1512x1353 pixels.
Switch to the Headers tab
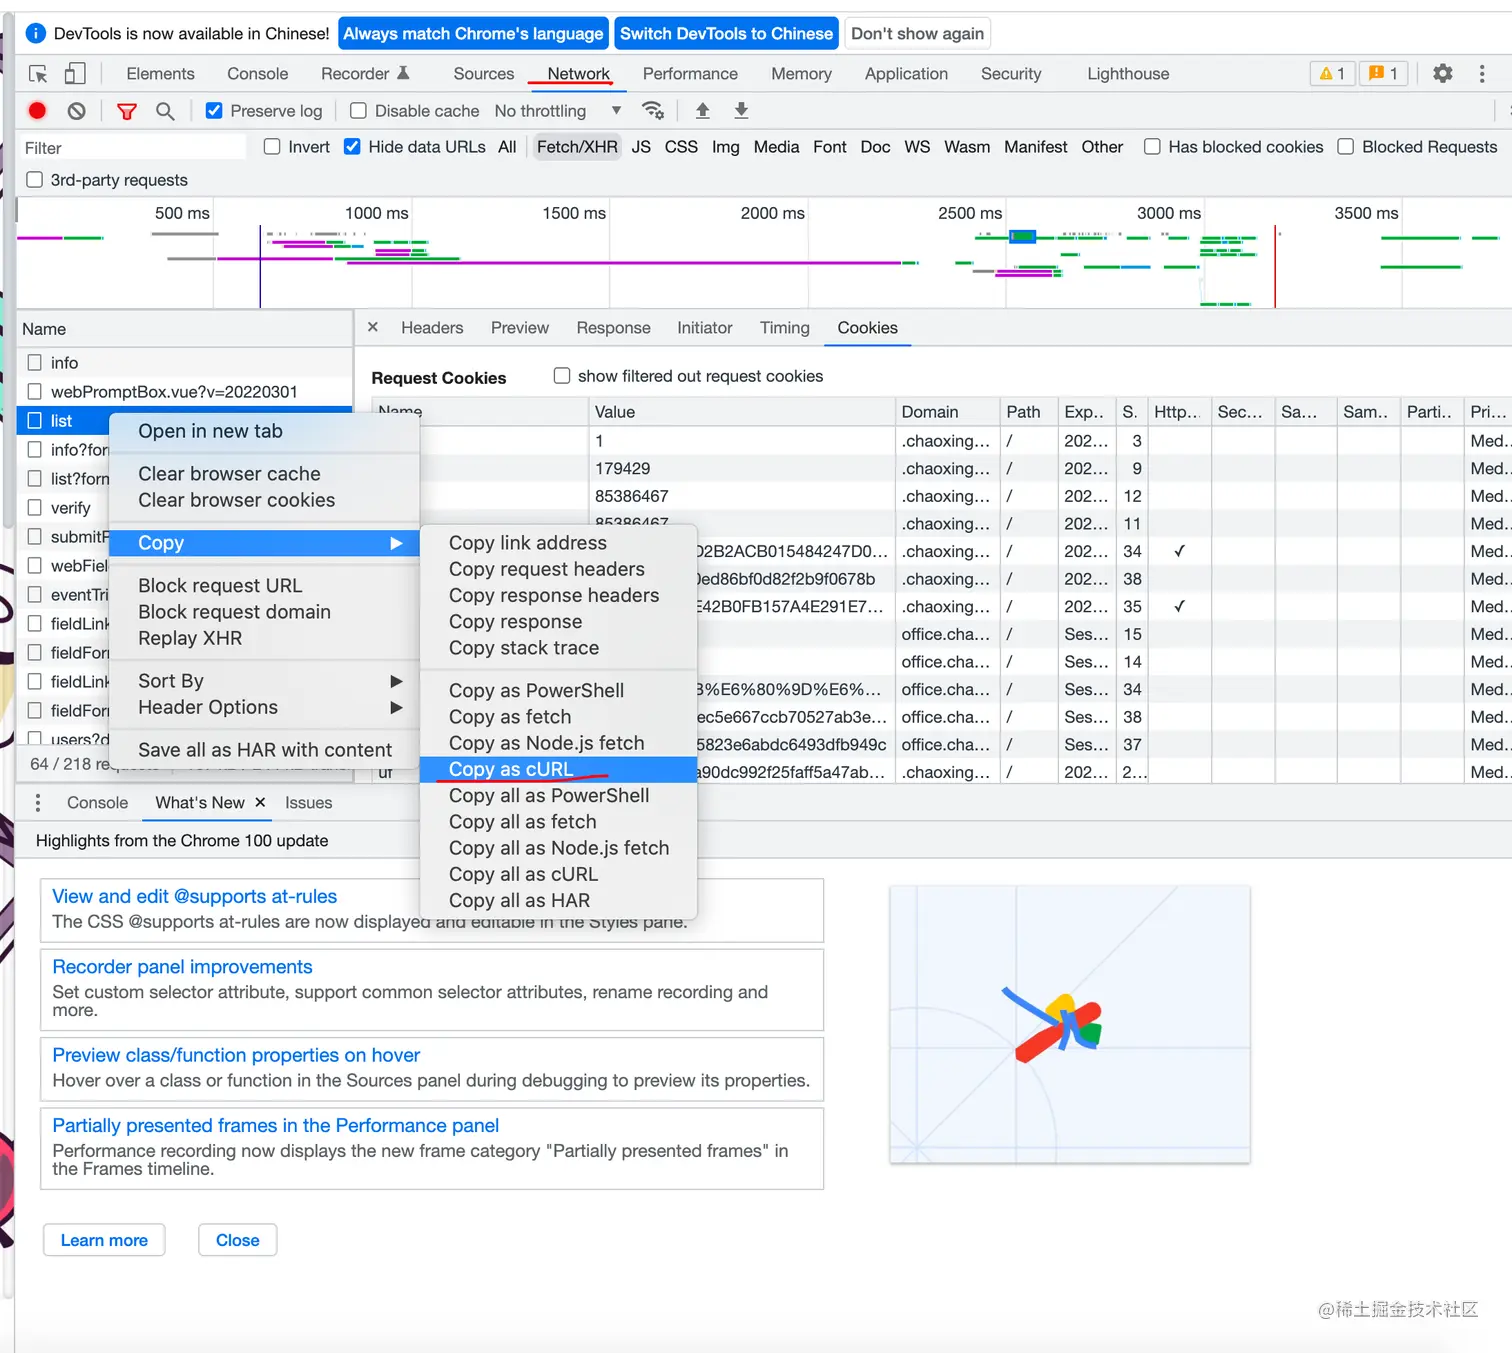tap(432, 328)
